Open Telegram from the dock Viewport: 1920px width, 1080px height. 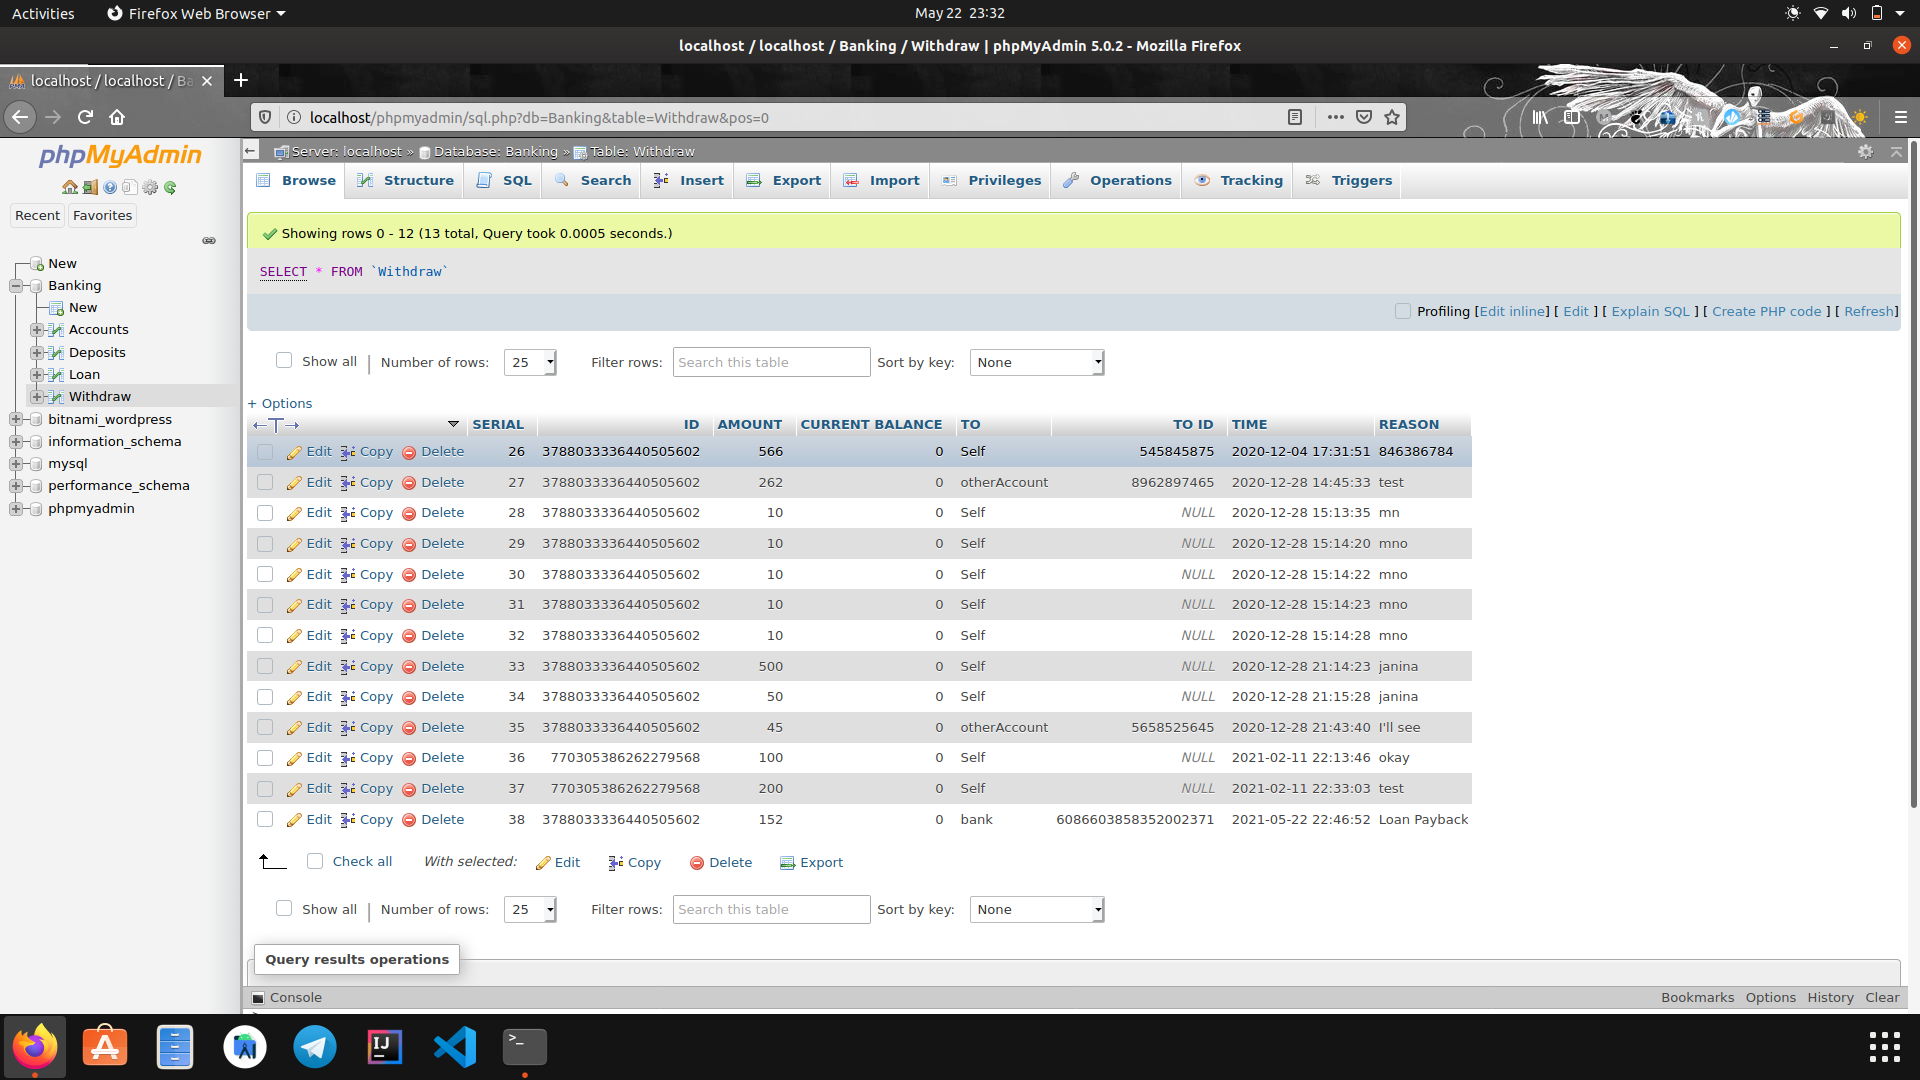click(315, 1047)
